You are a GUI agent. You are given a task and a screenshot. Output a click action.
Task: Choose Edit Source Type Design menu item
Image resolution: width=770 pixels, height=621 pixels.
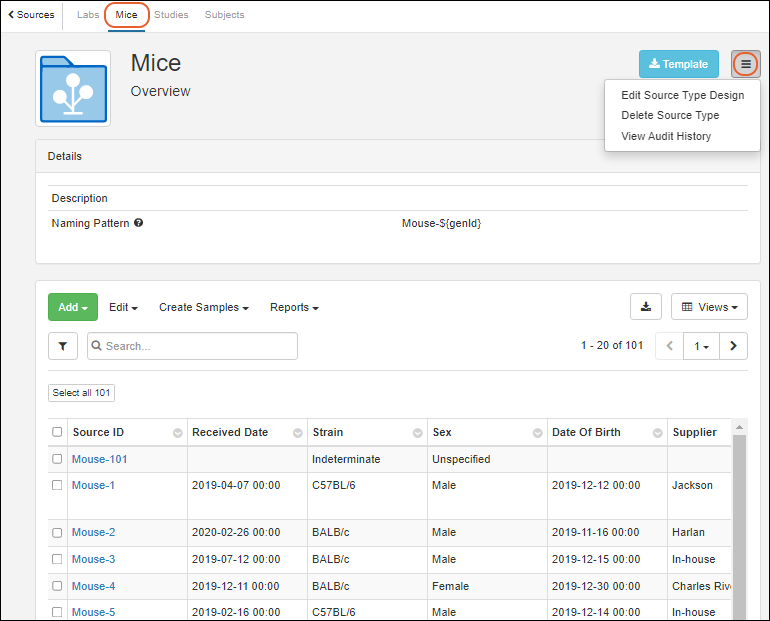tap(682, 95)
